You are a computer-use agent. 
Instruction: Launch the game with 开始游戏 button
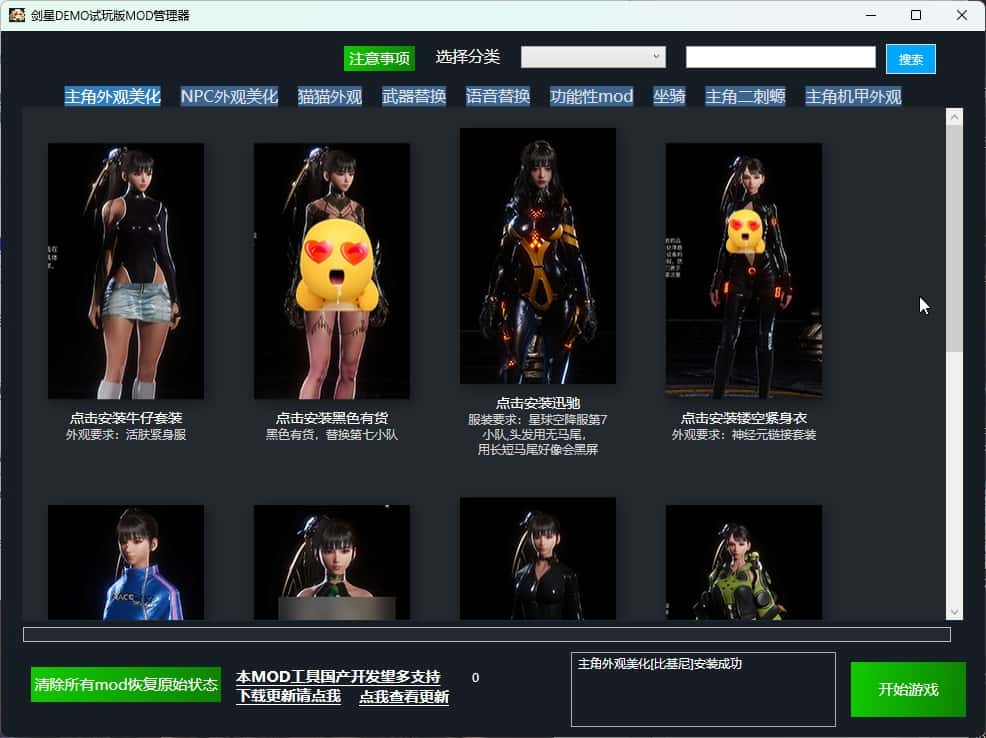pos(908,690)
